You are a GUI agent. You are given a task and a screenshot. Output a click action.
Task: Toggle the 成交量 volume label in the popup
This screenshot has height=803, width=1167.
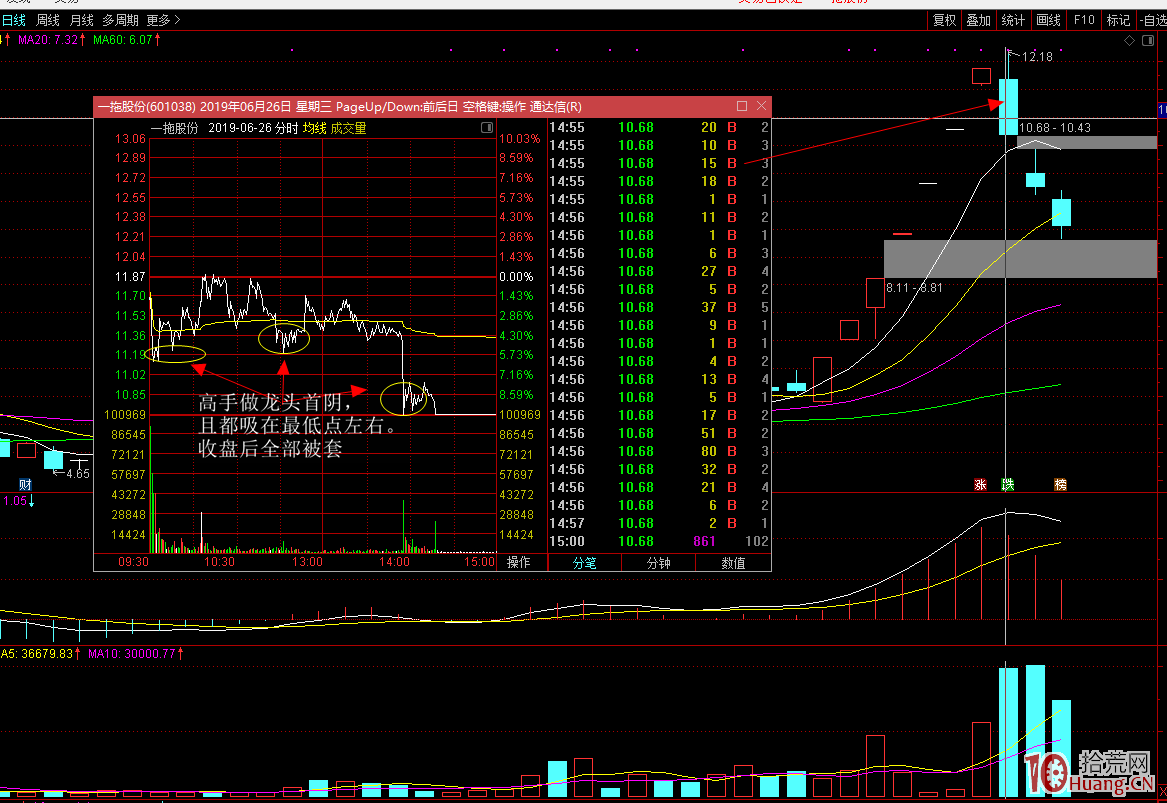(349, 128)
